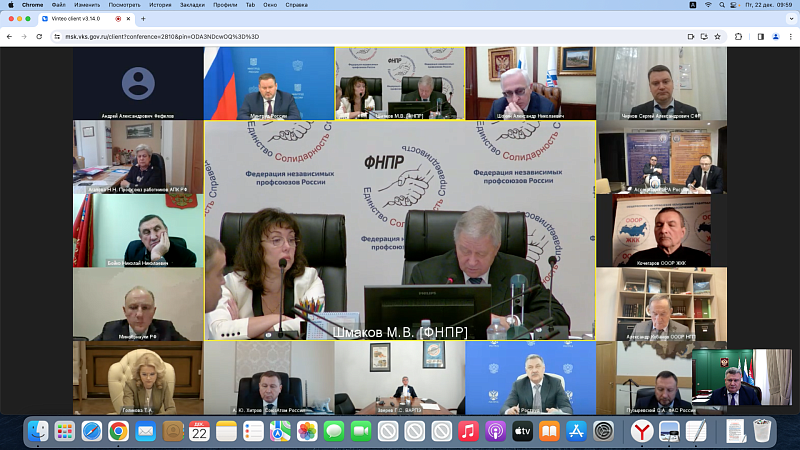Select the Кочегаров ЖКХ video tile
The height and width of the screenshot is (450, 800).
tap(661, 231)
